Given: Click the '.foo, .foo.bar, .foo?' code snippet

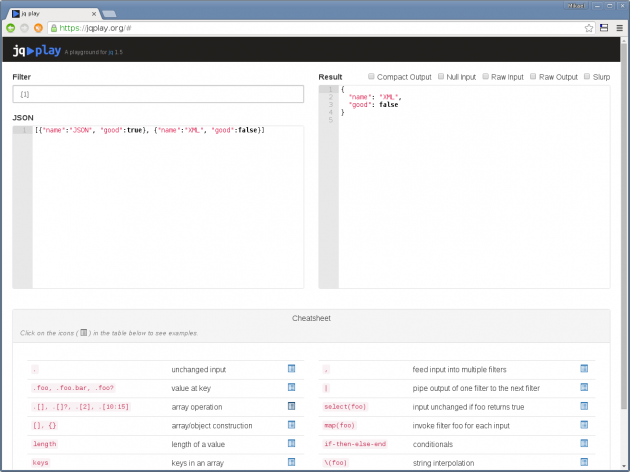Looking at the screenshot, I should coord(73,388).
